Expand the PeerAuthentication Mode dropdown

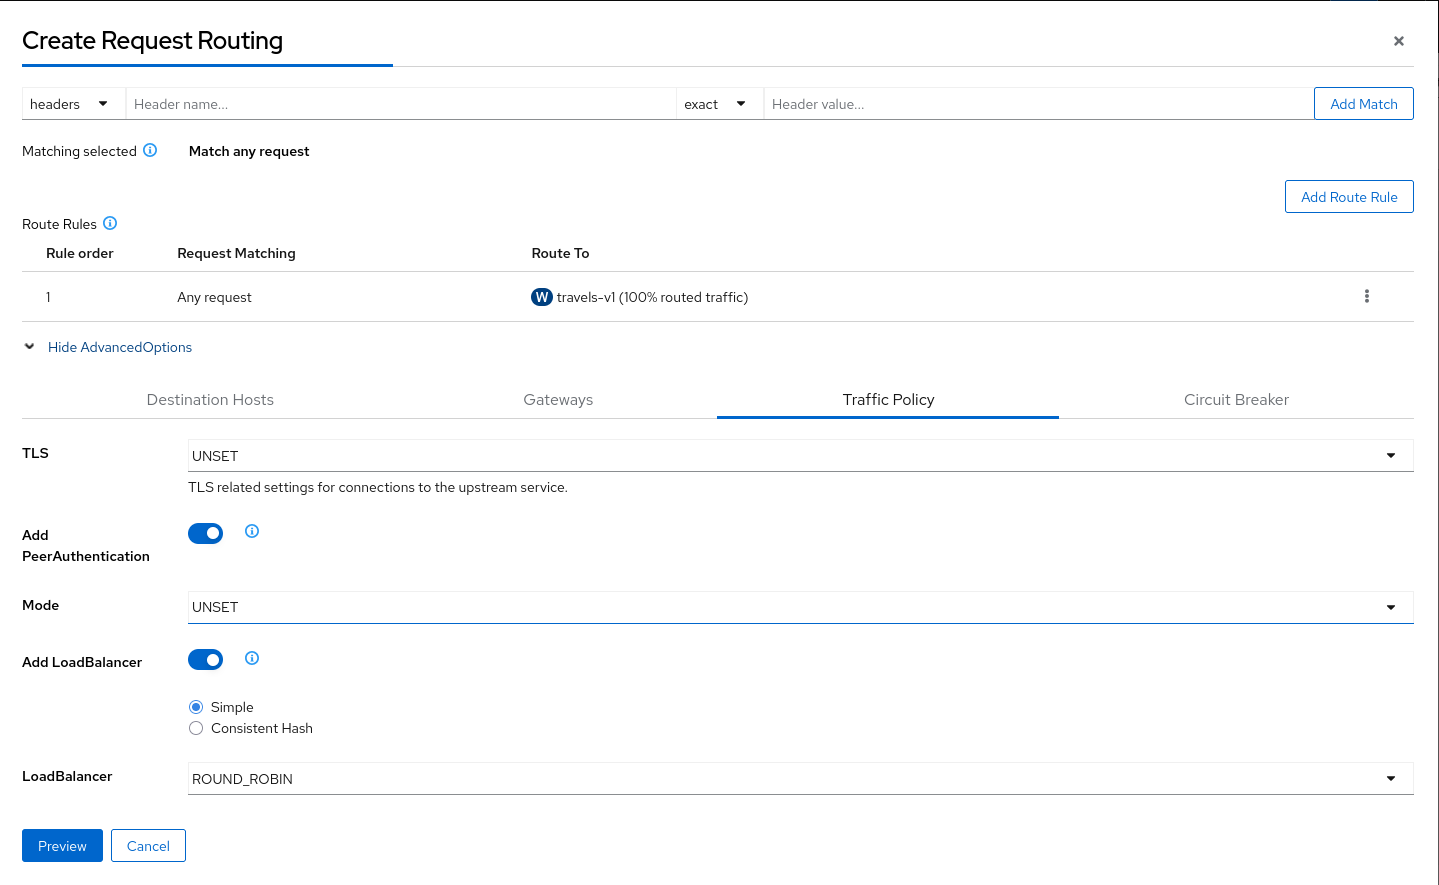pyautogui.click(x=800, y=607)
